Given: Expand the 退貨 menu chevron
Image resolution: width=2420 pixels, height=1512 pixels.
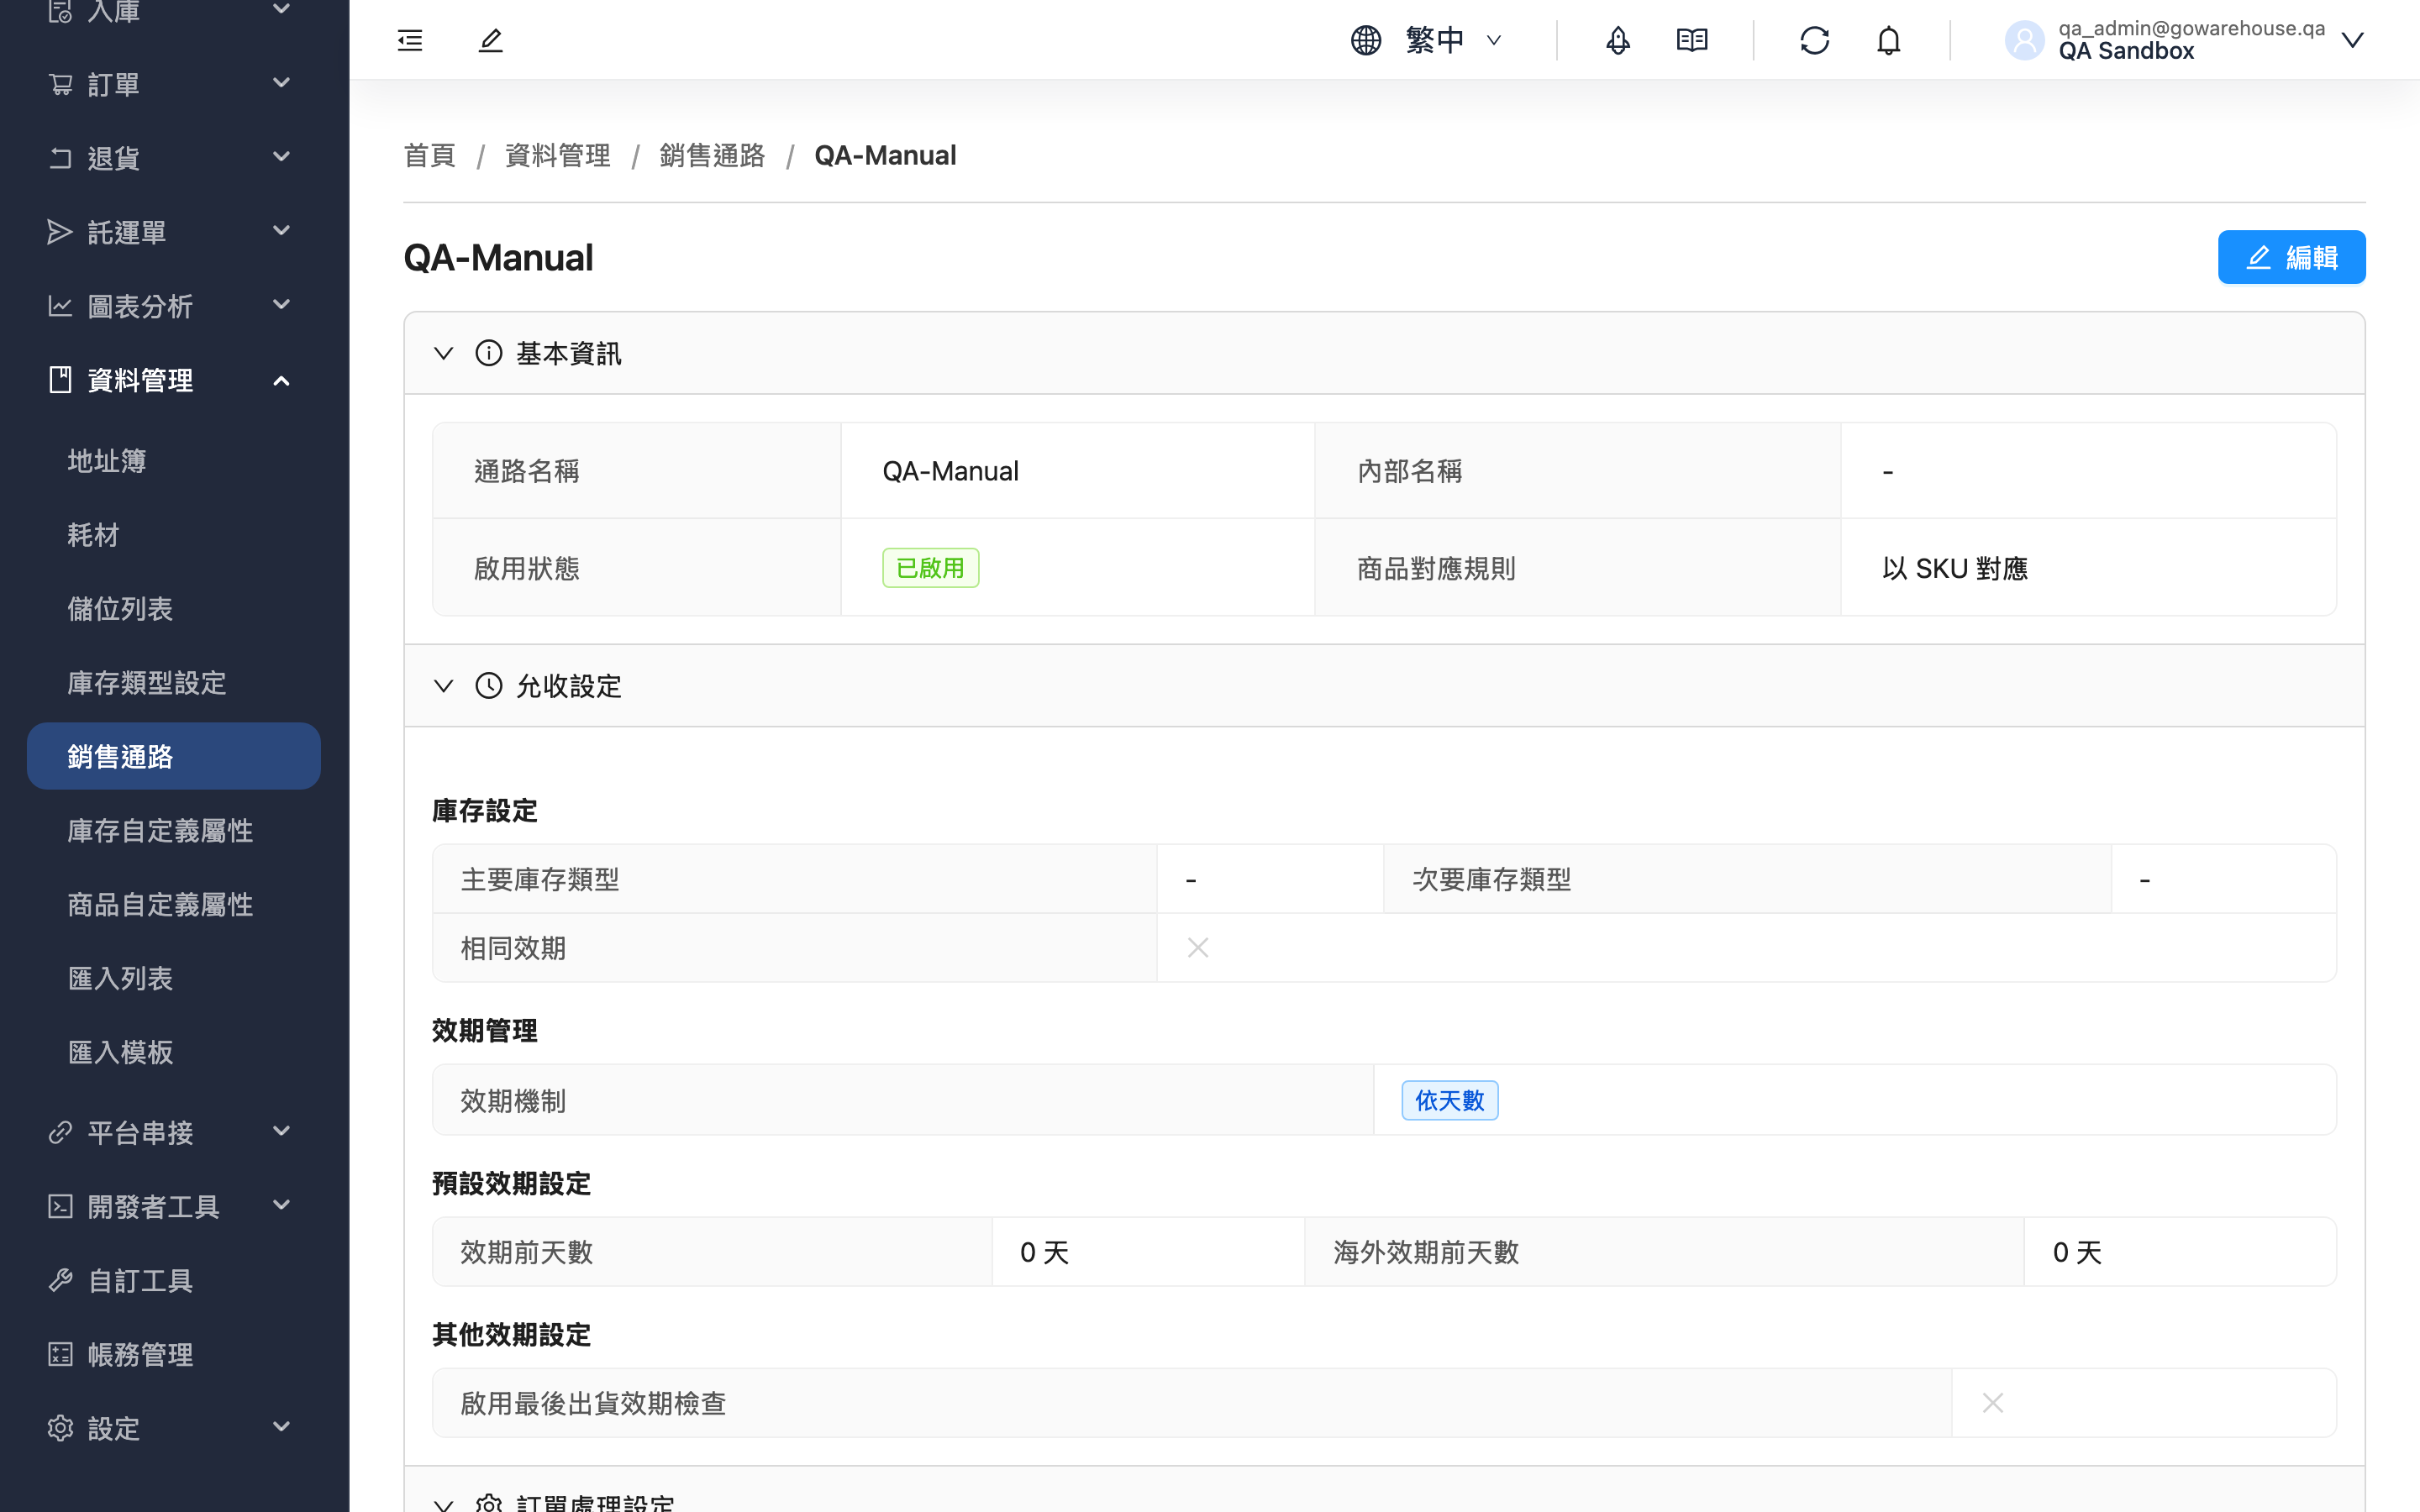Looking at the screenshot, I should coord(282,157).
